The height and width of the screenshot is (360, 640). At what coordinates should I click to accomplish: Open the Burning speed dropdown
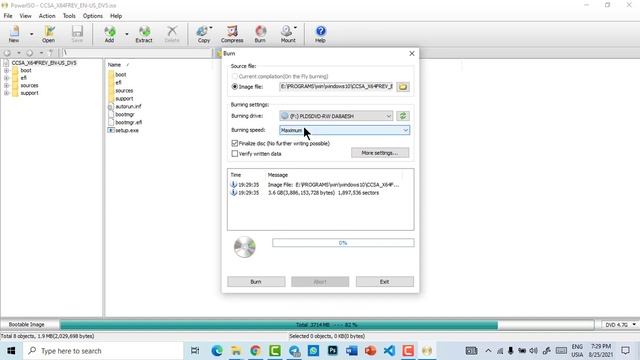click(344, 130)
